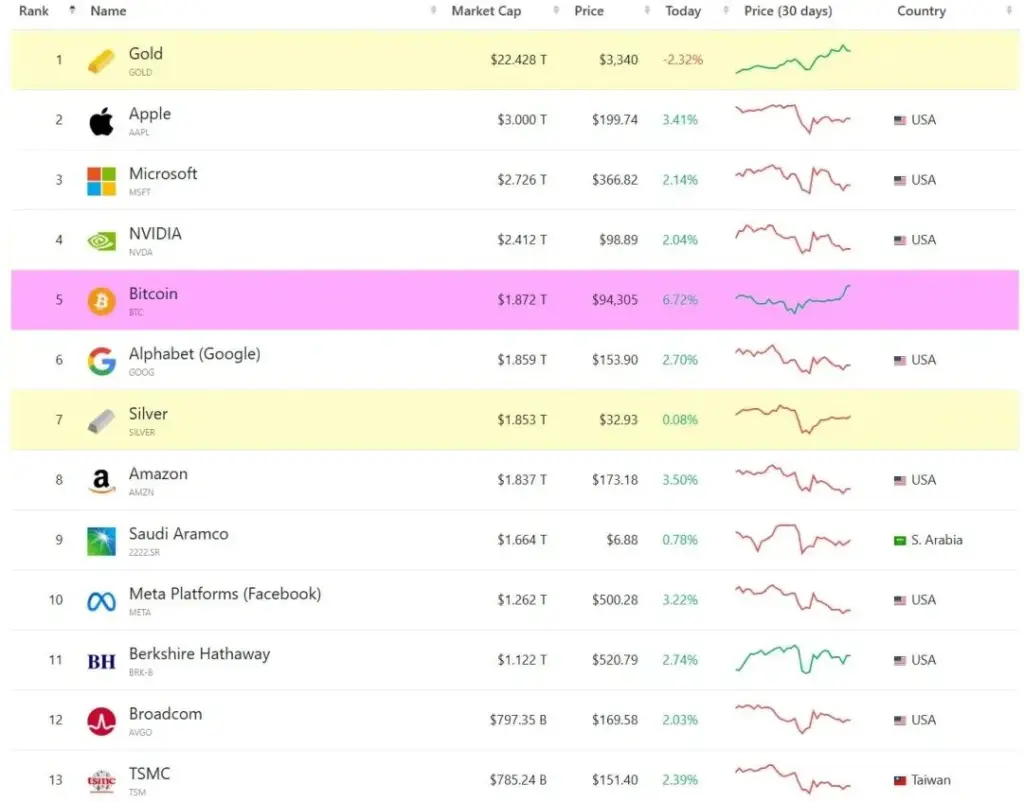Viewport: 1024px width, 802px height.
Task: Select the Apple logo icon
Action: (x=100, y=119)
